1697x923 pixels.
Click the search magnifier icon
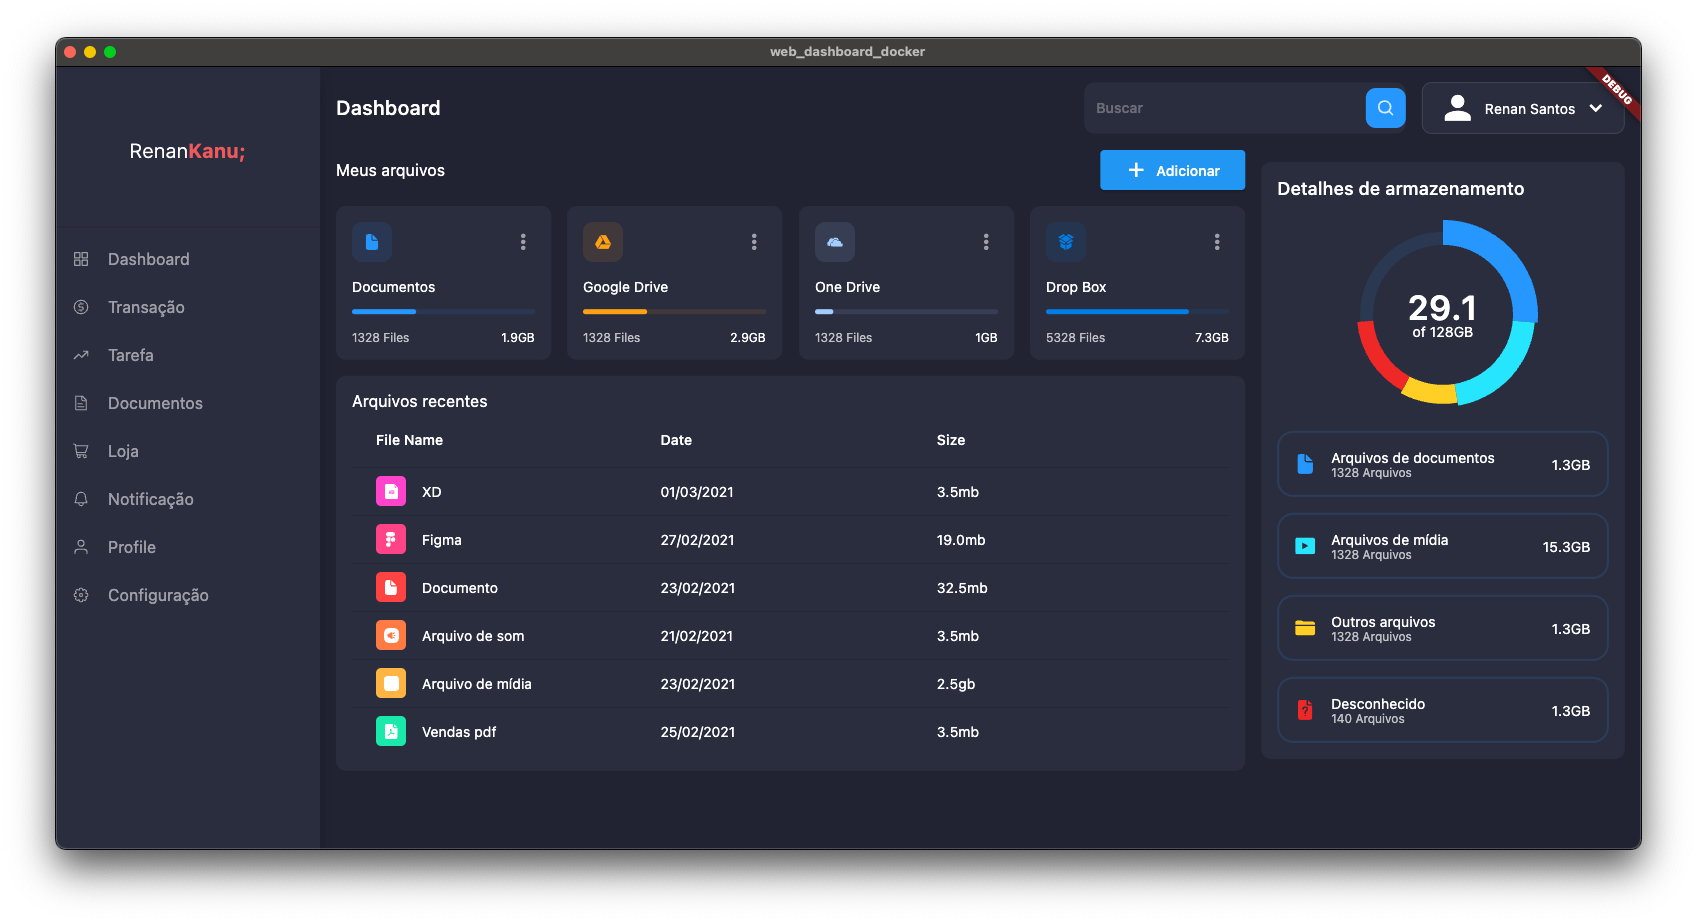[1385, 107]
